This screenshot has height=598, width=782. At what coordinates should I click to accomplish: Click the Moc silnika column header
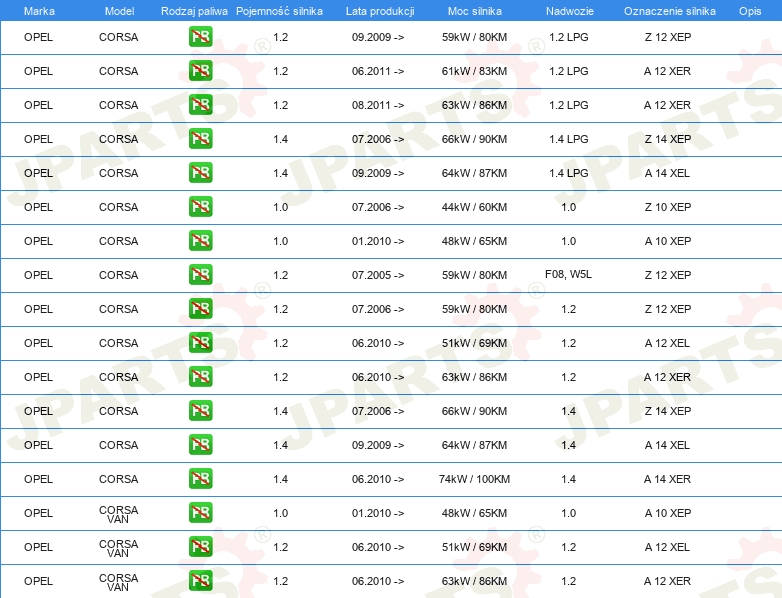pyautogui.click(x=475, y=11)
